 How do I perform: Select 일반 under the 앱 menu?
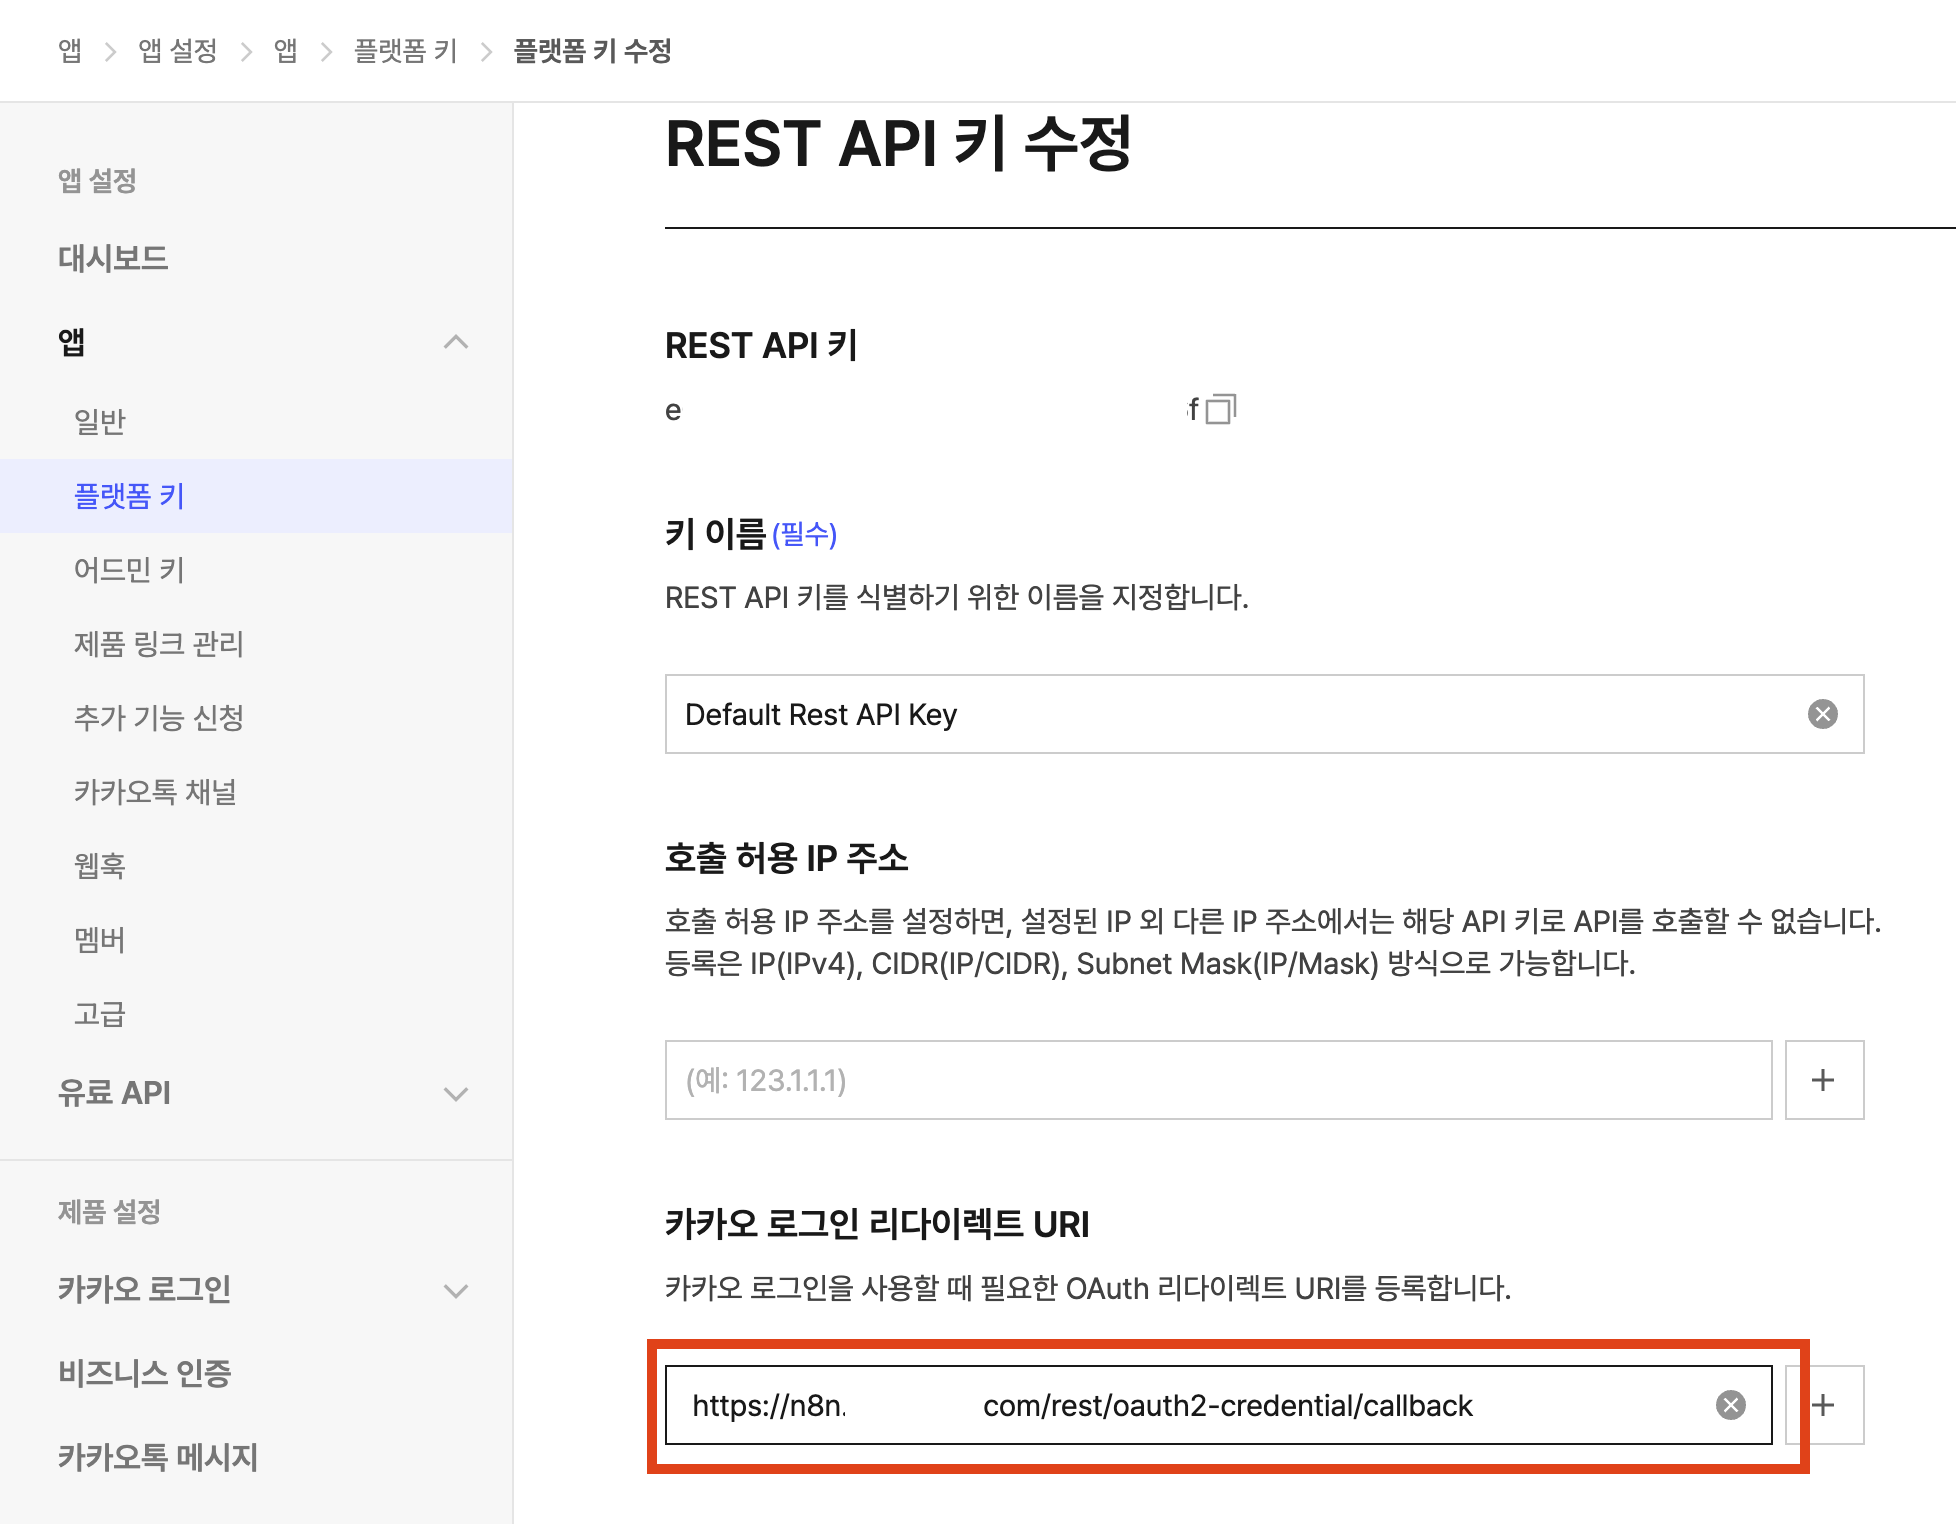tap(100, 422)
